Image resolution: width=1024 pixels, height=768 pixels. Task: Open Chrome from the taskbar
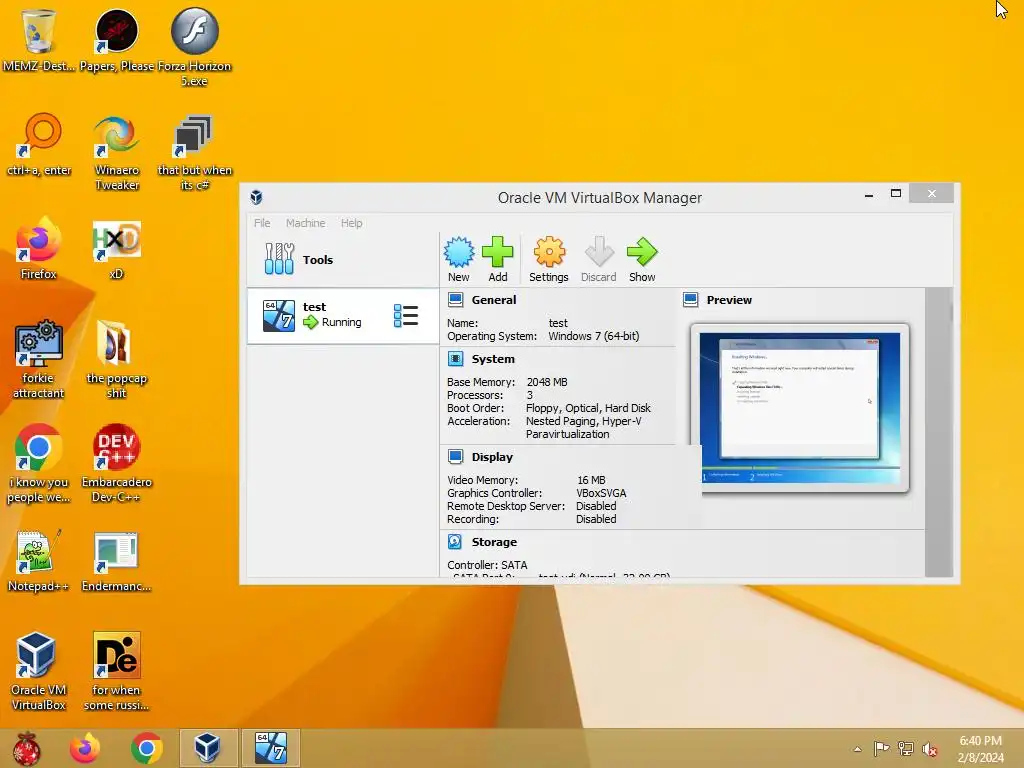tap(146, 748)
